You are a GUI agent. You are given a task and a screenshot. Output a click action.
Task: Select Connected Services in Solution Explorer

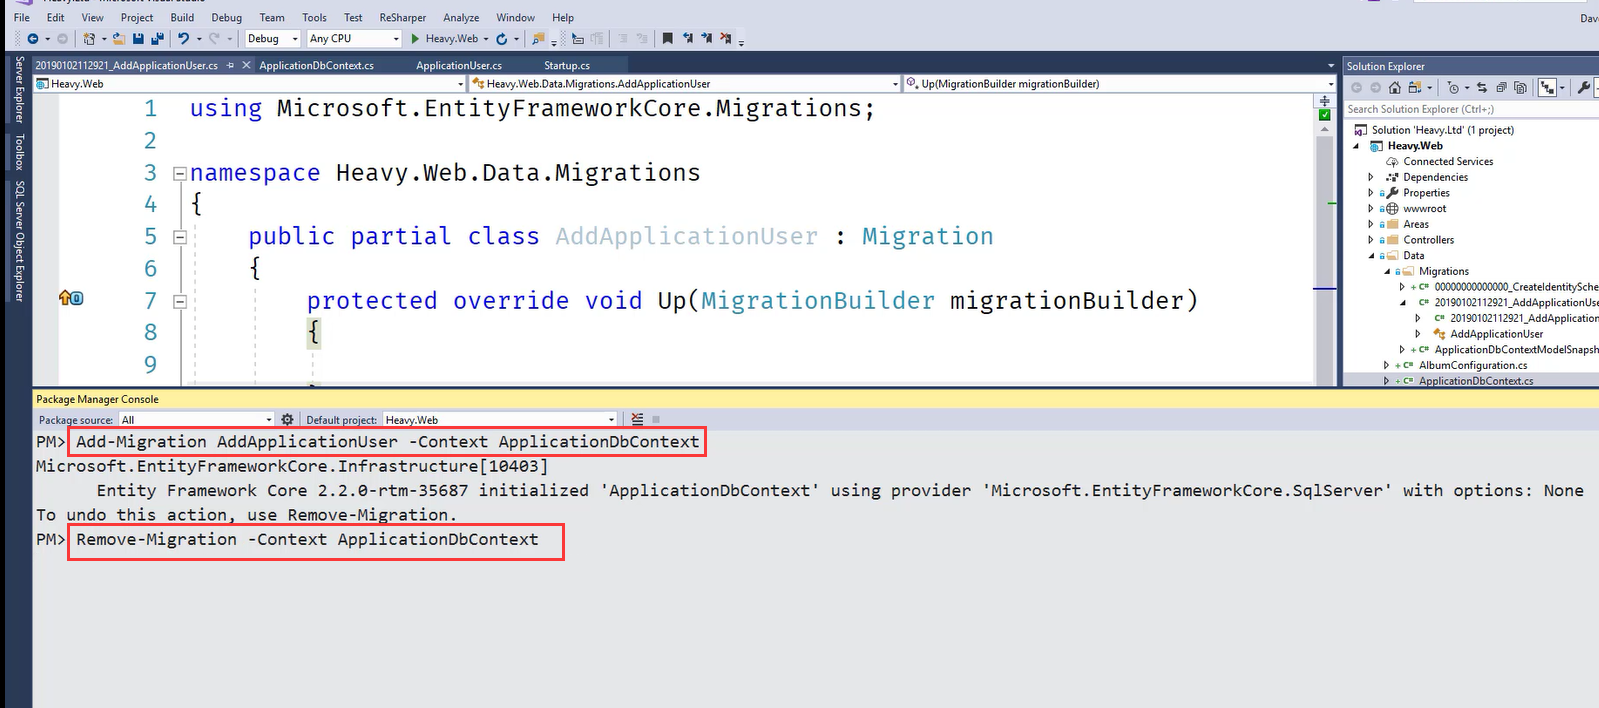[x=1448, y=161]
